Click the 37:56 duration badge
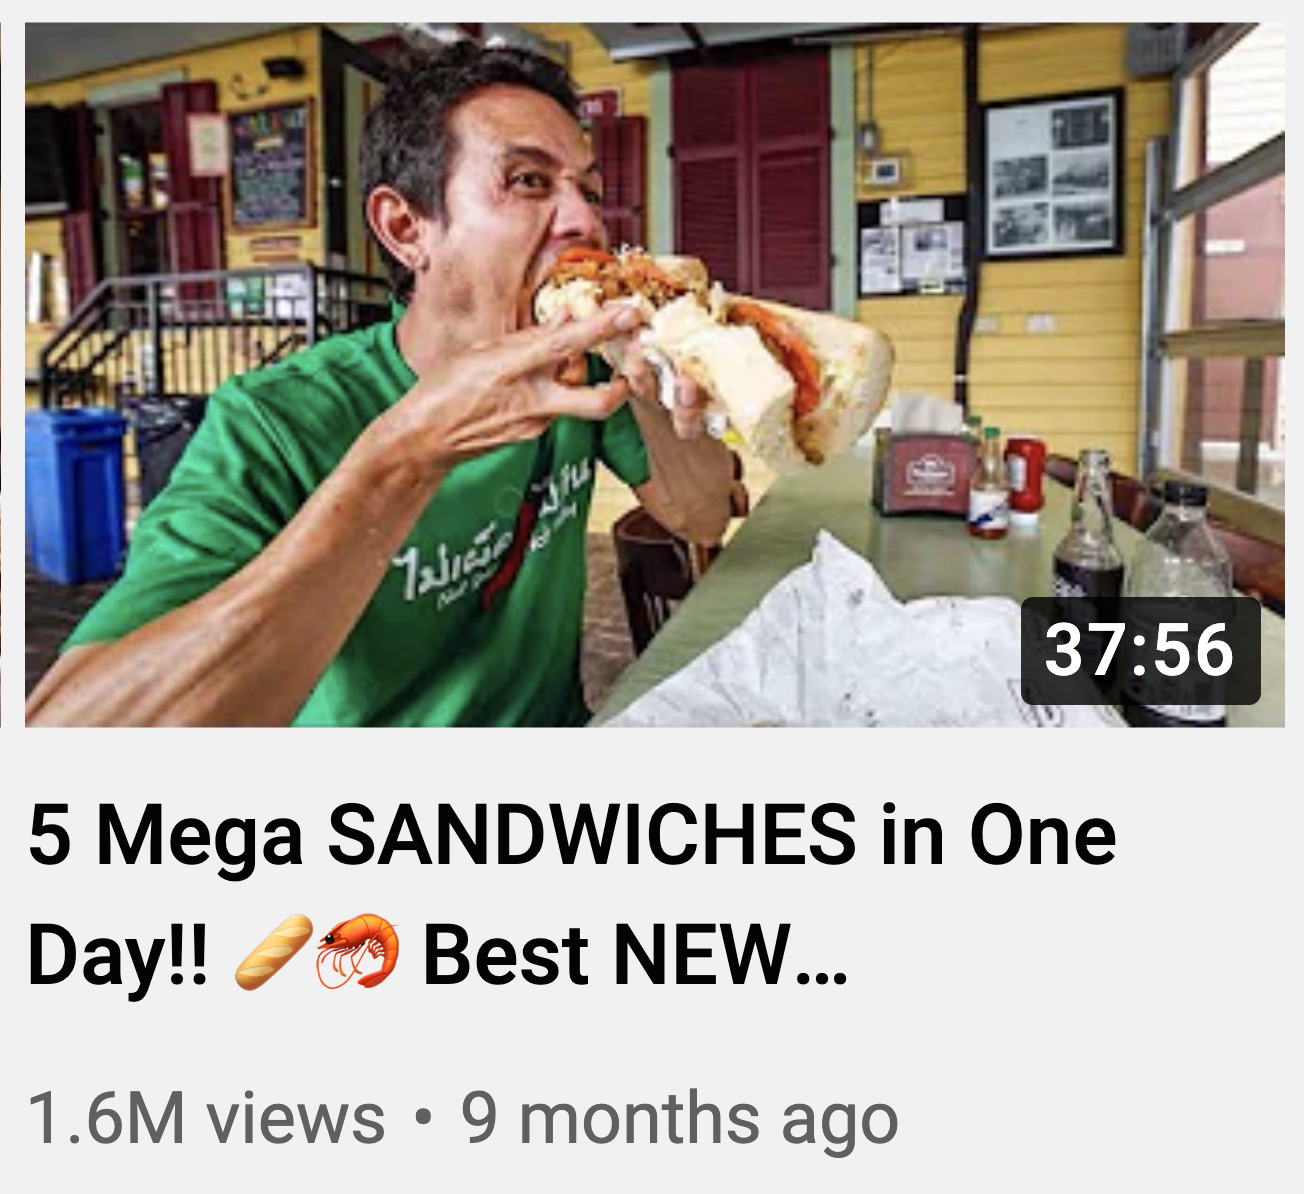1304x1194 pixels. pos(1140,651)
